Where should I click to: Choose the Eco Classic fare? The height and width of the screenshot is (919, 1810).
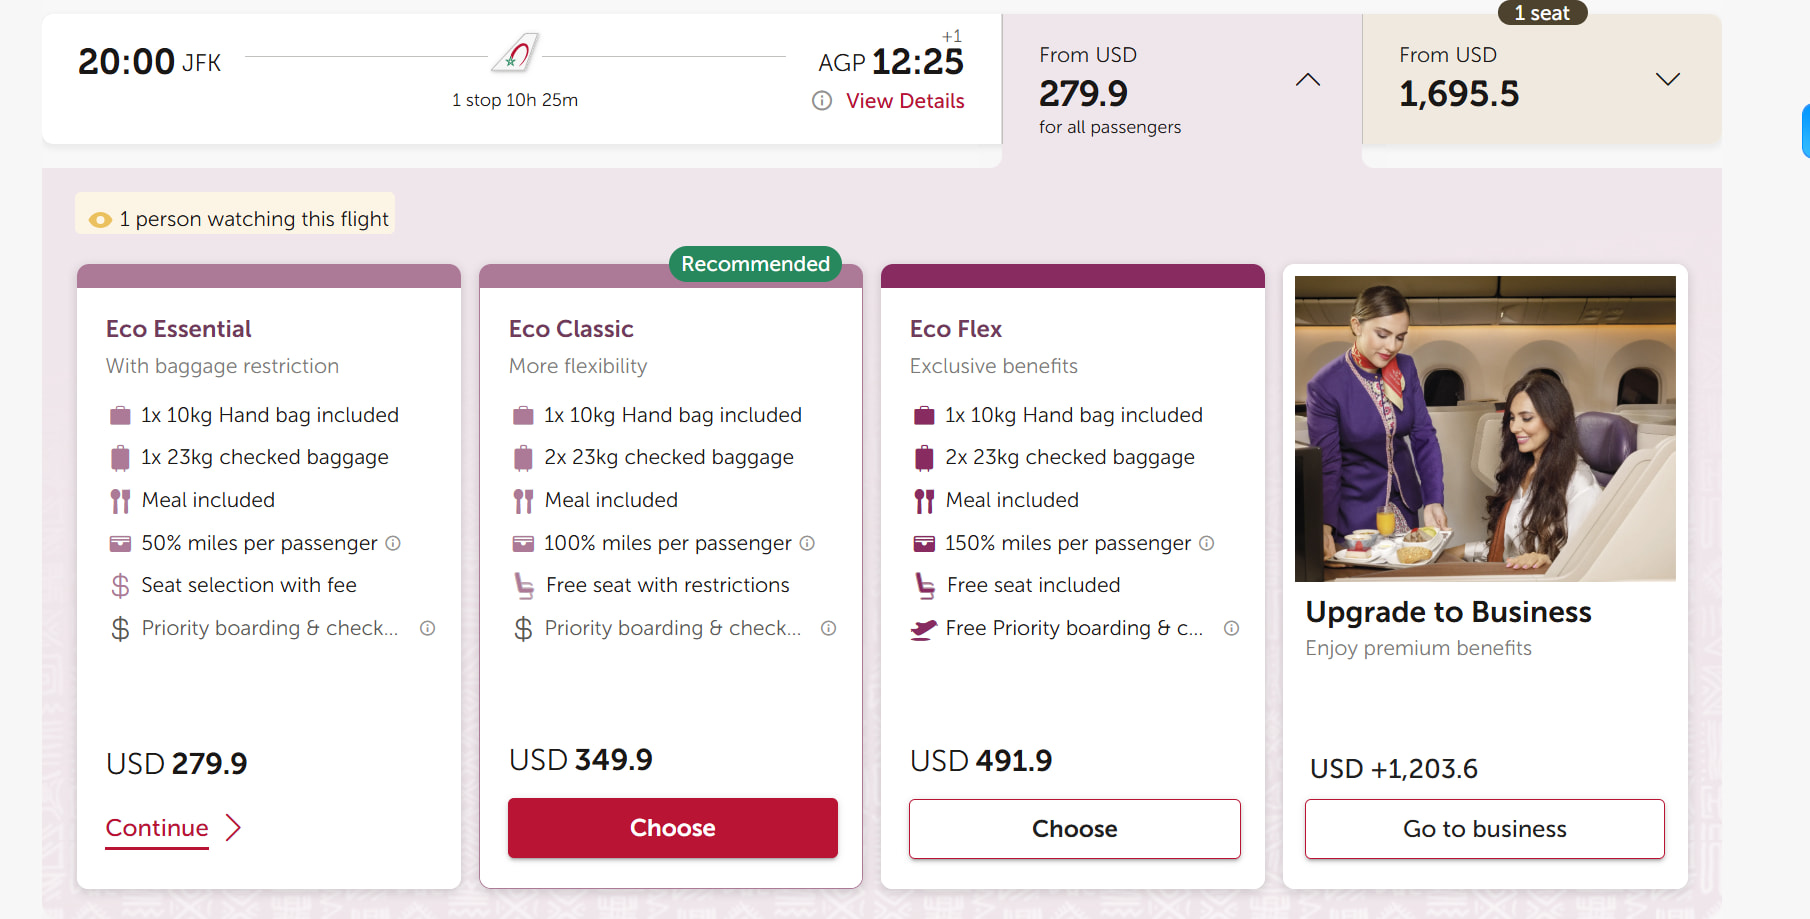pos(673,828)
